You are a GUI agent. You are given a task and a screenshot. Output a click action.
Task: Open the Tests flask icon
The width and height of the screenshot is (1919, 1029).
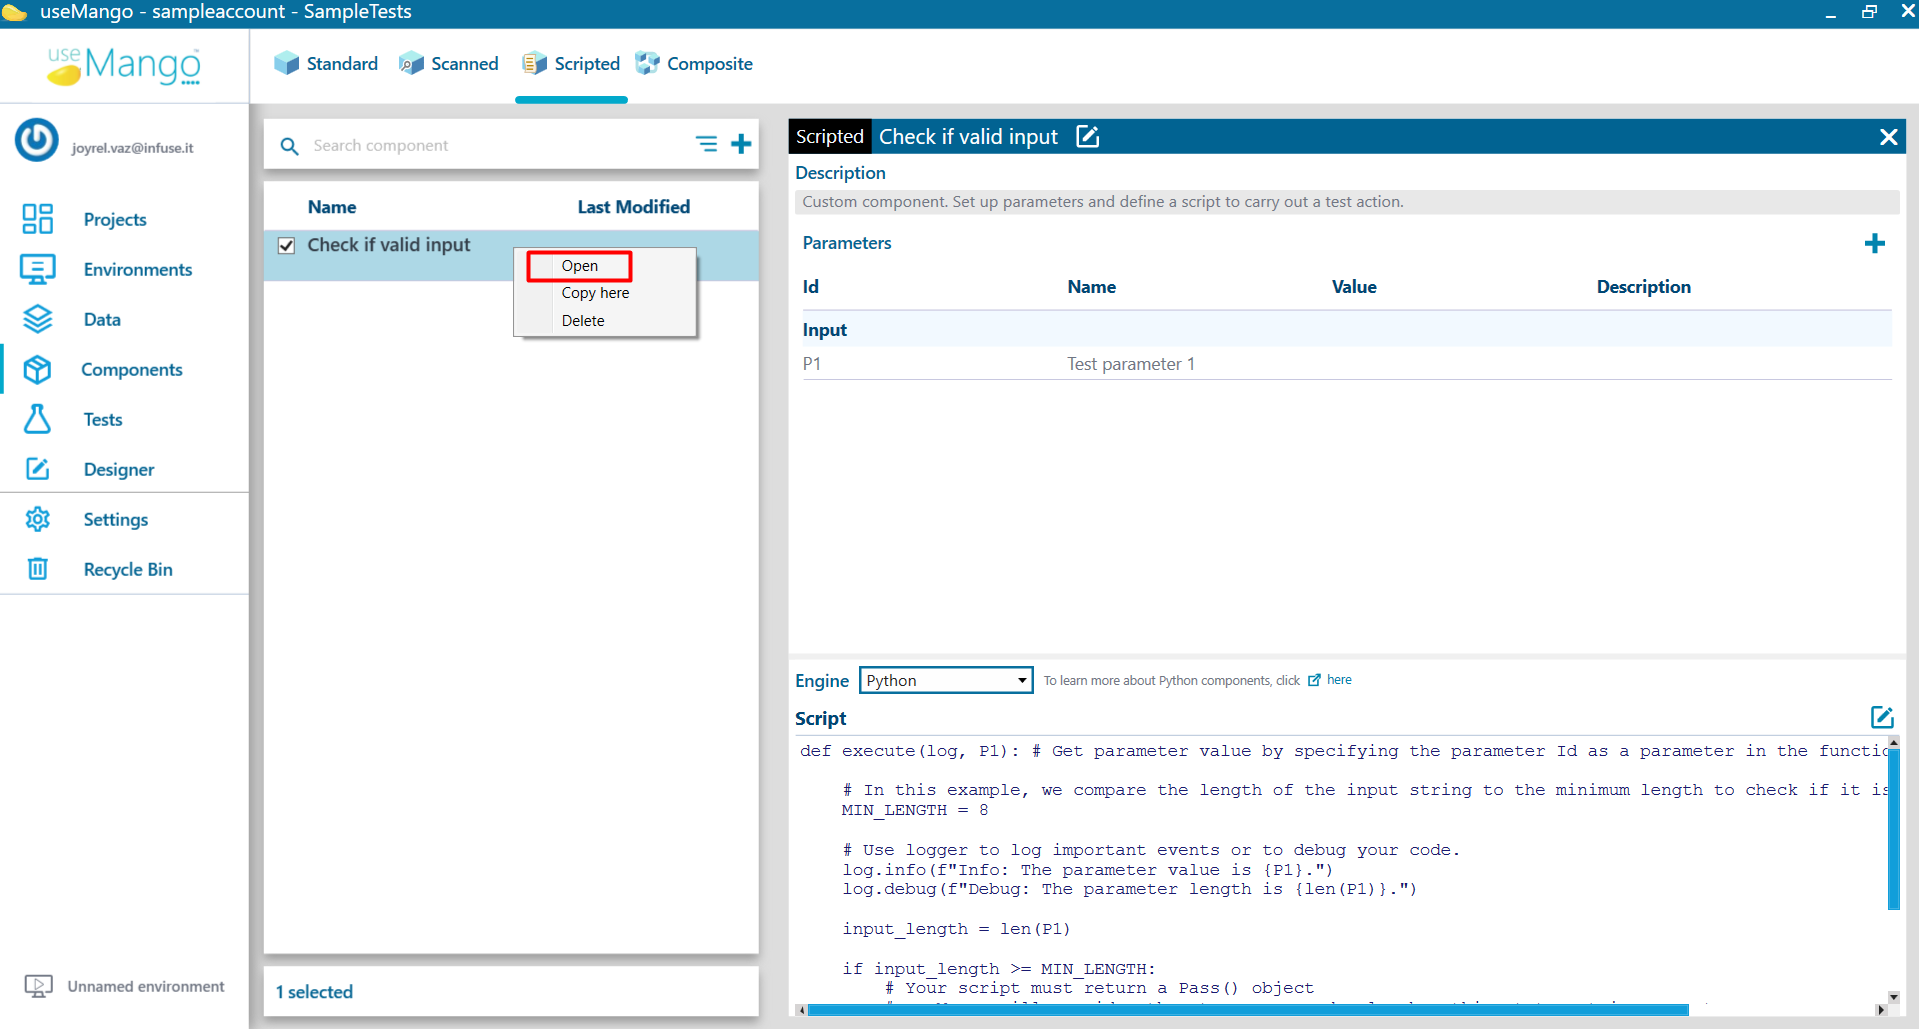pyautogui.click(x=37, y=419)
